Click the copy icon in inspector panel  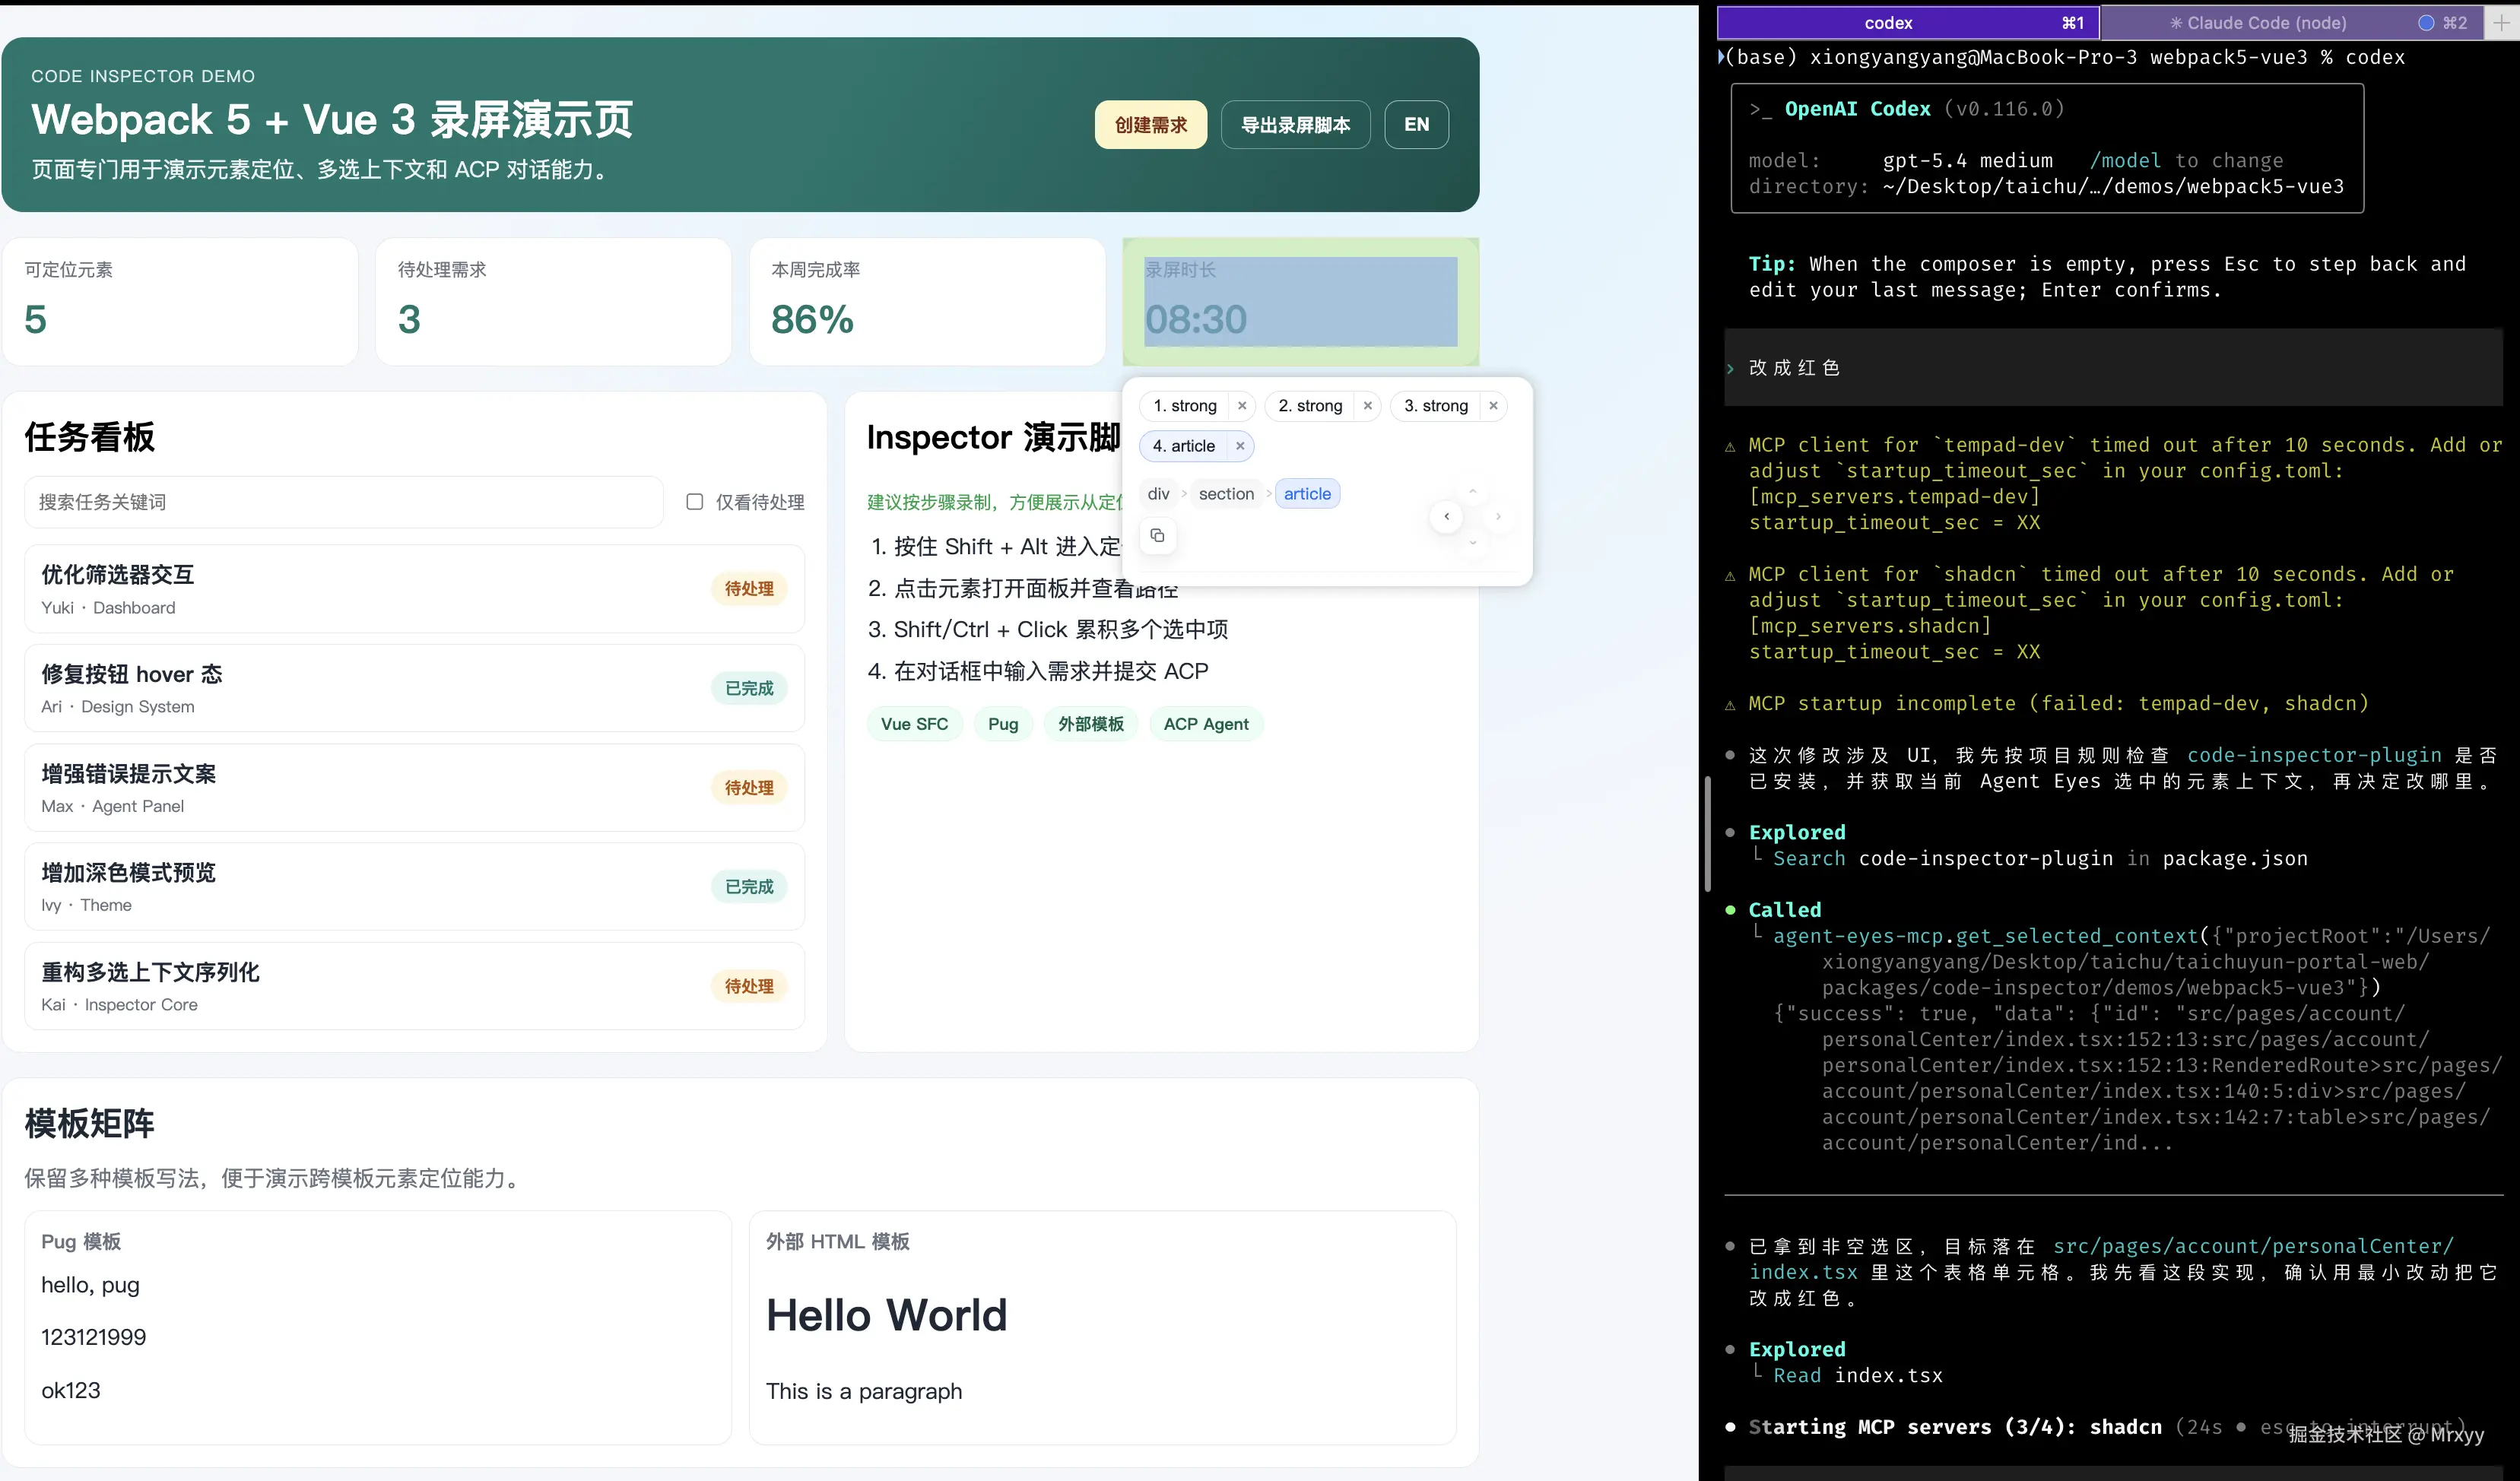pyautogui.click(x=1157, y=536)
